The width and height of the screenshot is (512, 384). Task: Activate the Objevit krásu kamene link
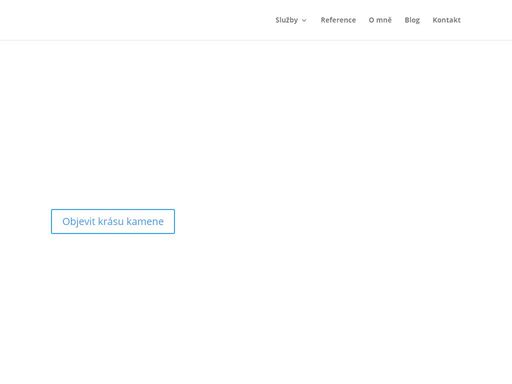[113, 221]
